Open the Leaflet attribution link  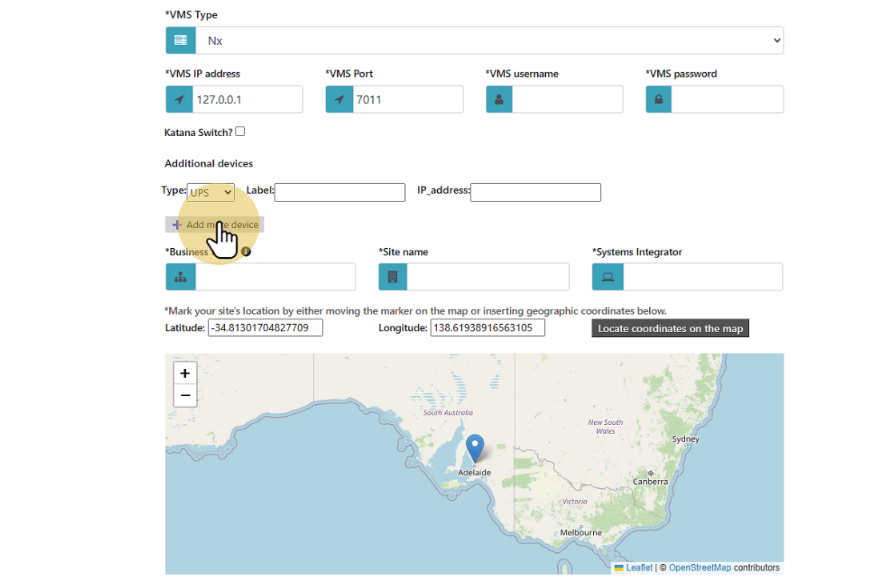pos(638,568)
